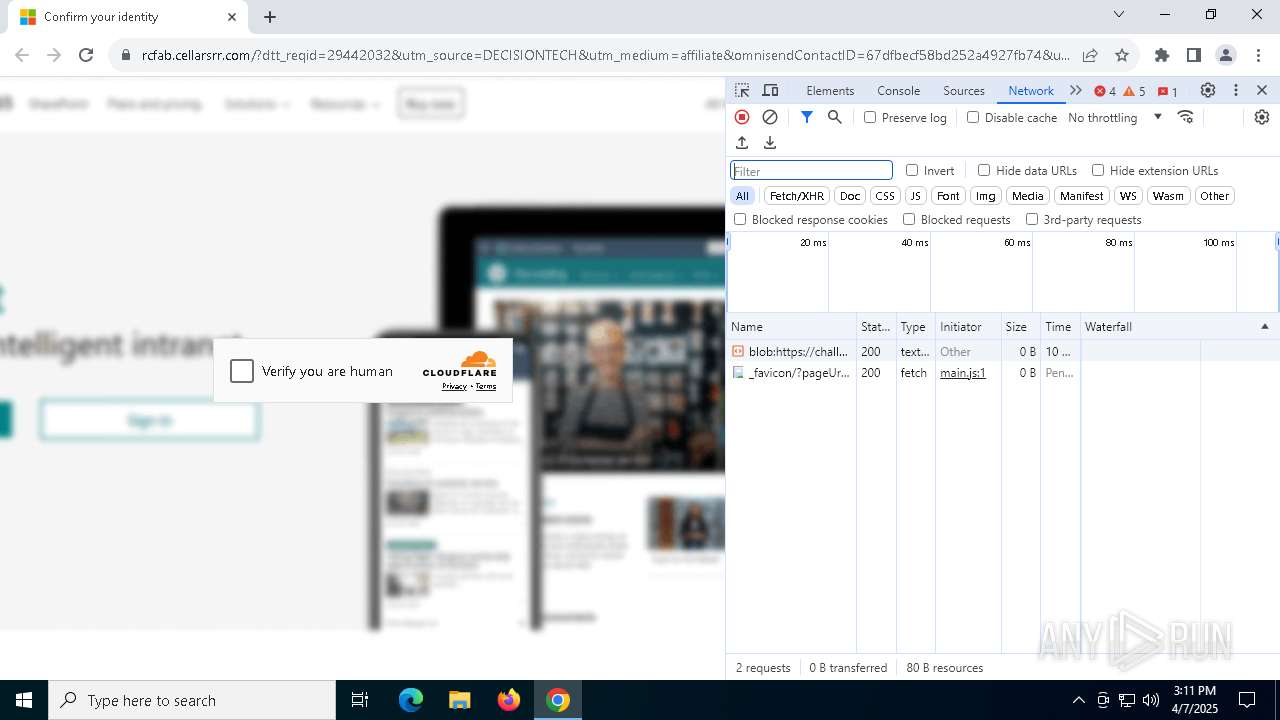The height and width of the screenshot is (720, 1280).
Task: Filter requests by WS type
Action: 1128,196
